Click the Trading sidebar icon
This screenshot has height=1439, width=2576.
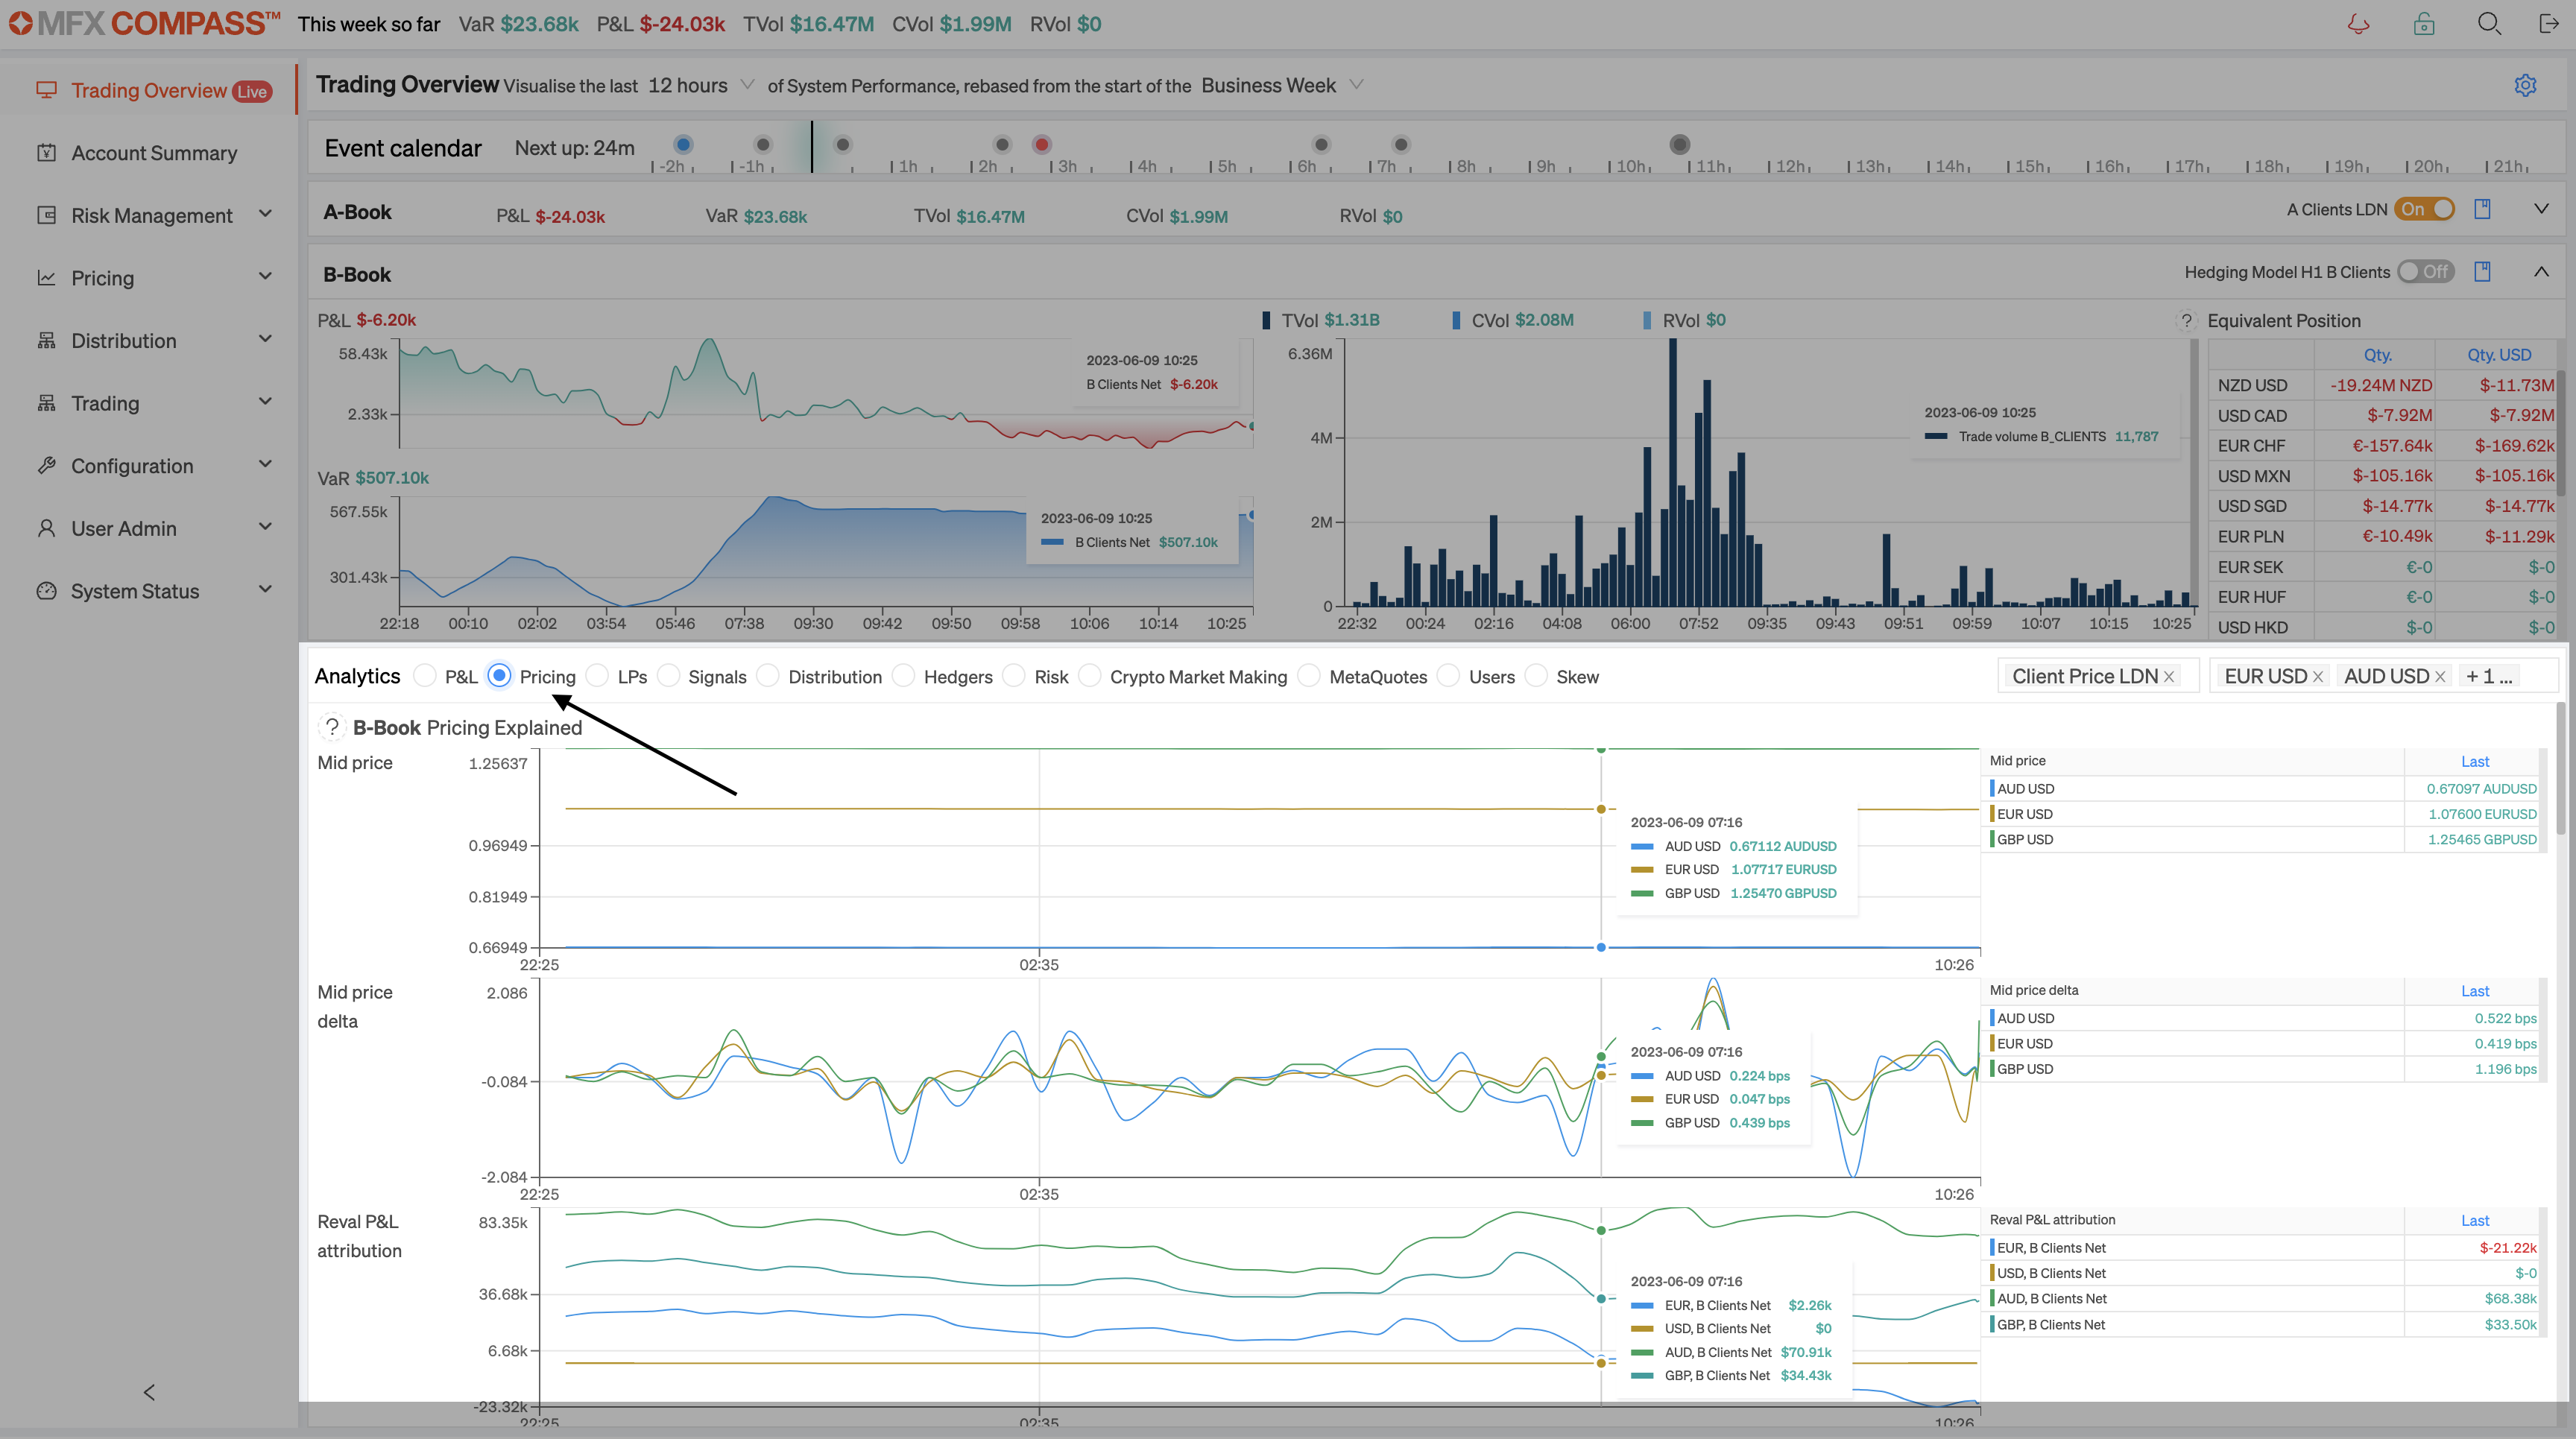coord(46,403)
